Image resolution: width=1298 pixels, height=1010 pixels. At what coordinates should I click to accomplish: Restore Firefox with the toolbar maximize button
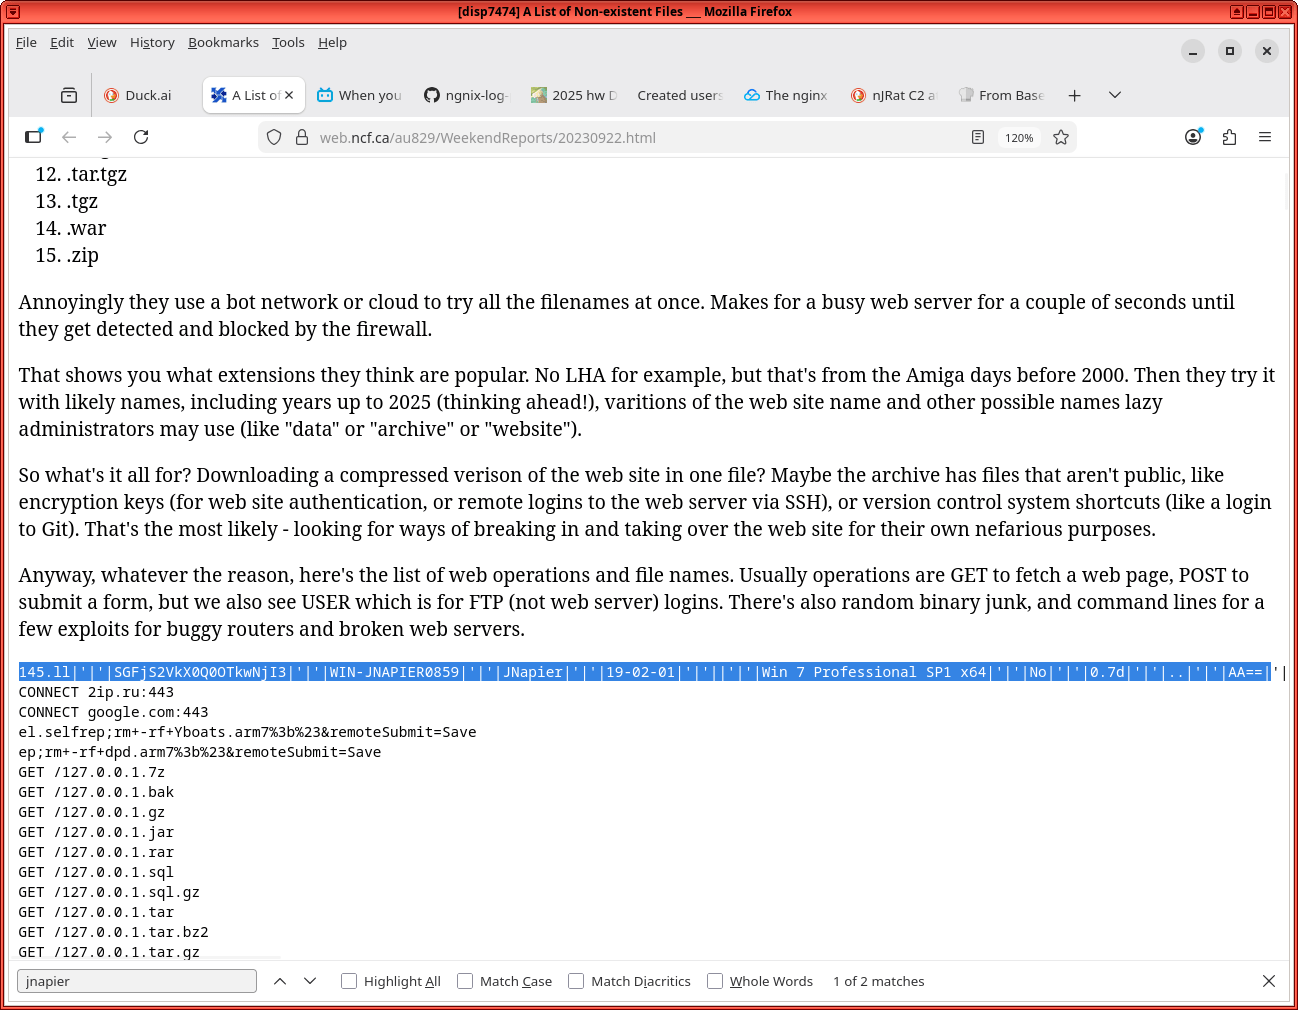[1230, 51]
